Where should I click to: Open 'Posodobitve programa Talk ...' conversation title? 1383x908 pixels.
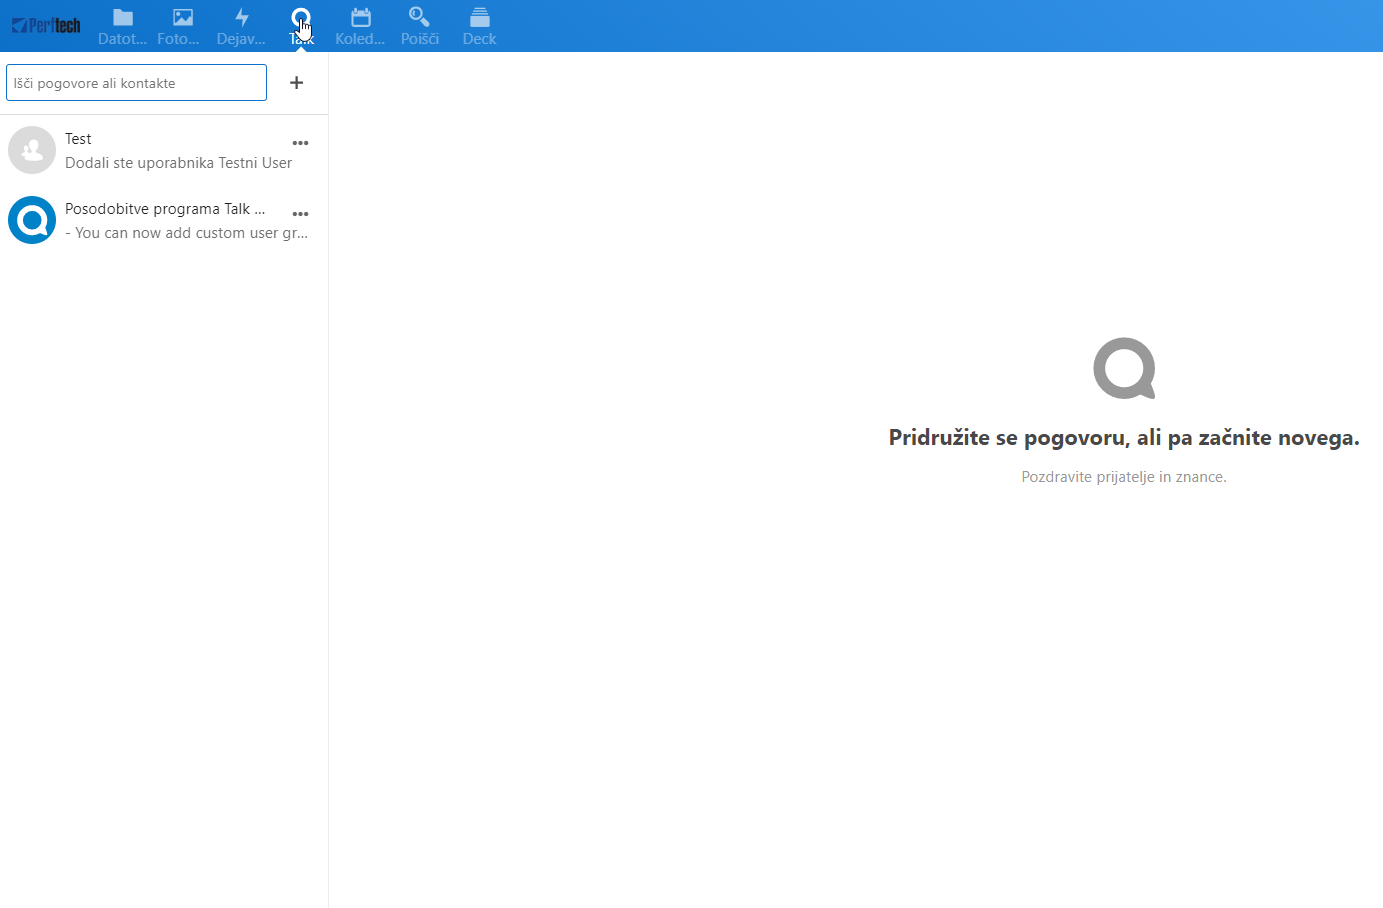point(165,209)
